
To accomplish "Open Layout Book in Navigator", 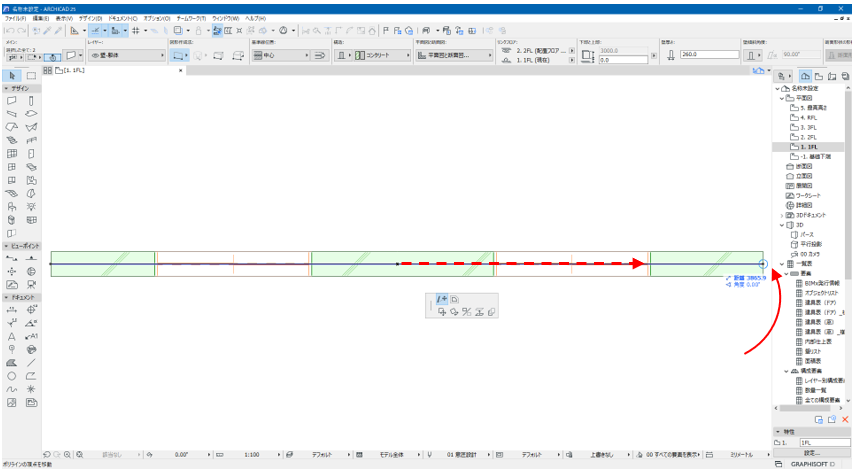I will tap(832, 76).
